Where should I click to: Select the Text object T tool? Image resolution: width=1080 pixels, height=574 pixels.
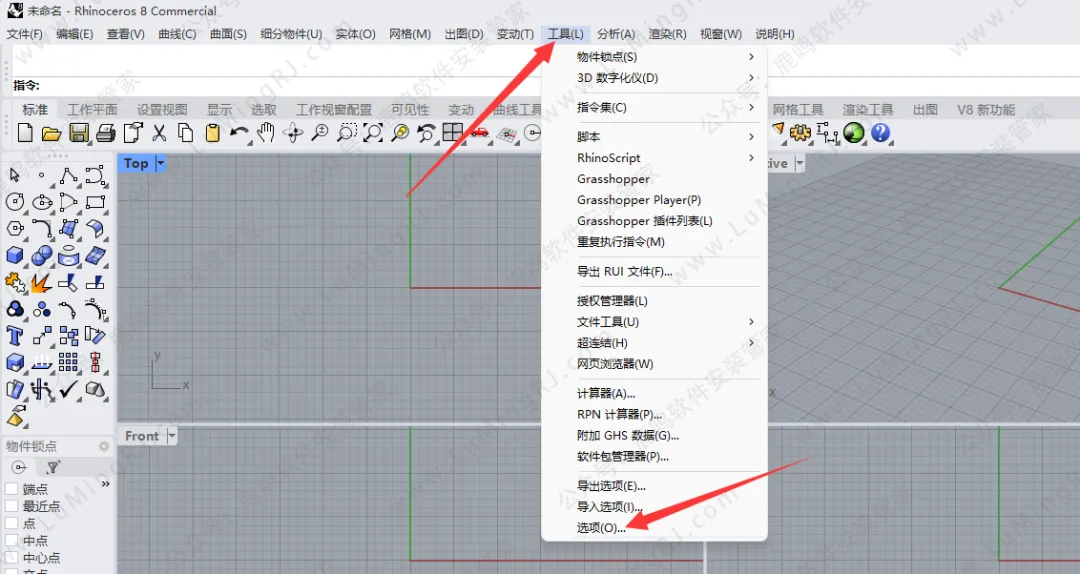[14, 336]
